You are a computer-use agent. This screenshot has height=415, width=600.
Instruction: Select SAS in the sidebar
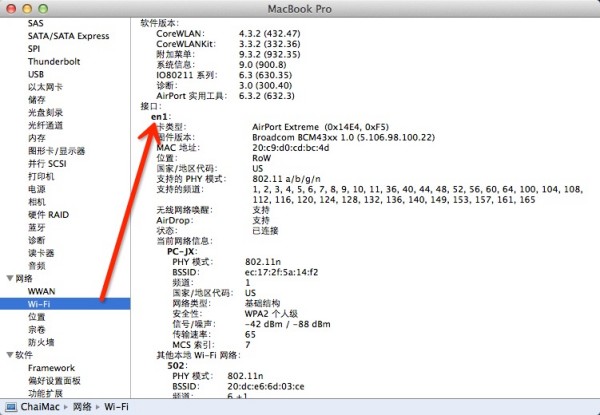pos(36,23)
